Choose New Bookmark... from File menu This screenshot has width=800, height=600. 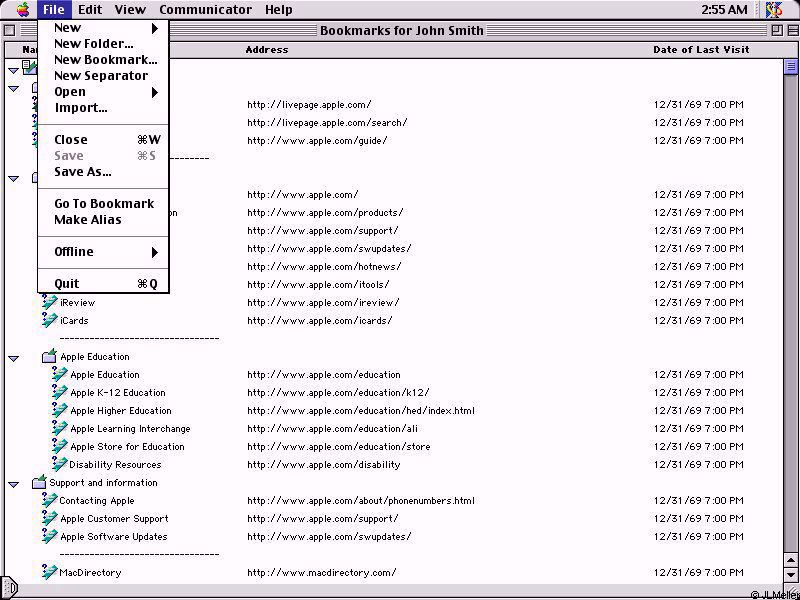point(104,60)
